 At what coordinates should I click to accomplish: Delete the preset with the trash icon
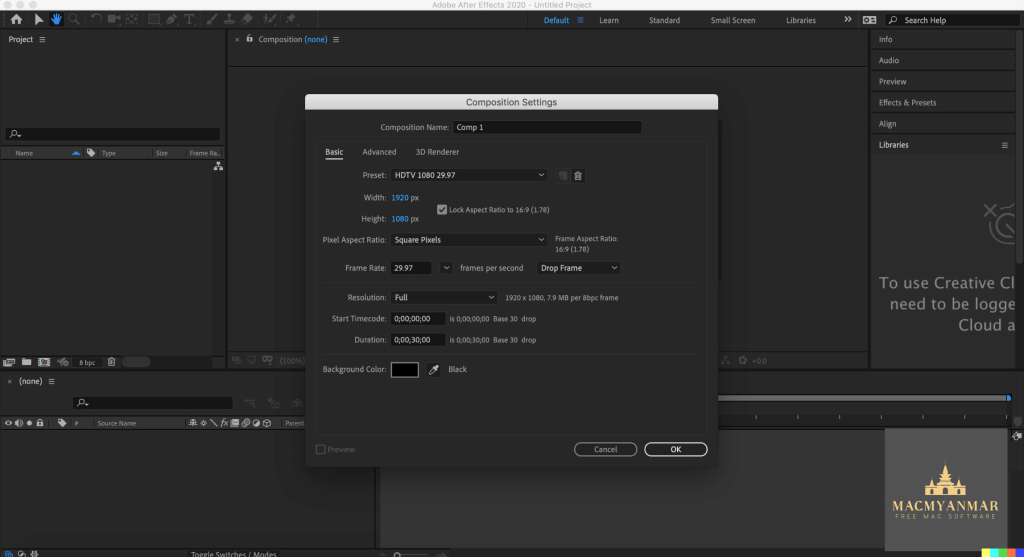578,176
